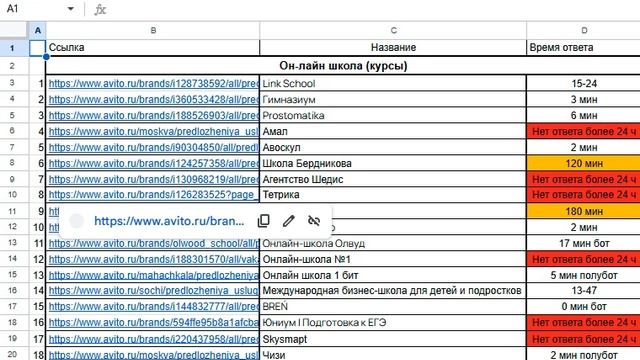Screen dimensions: 640x360
Task: Click the 'Link School' cell
Action: (x=393, y=84)
